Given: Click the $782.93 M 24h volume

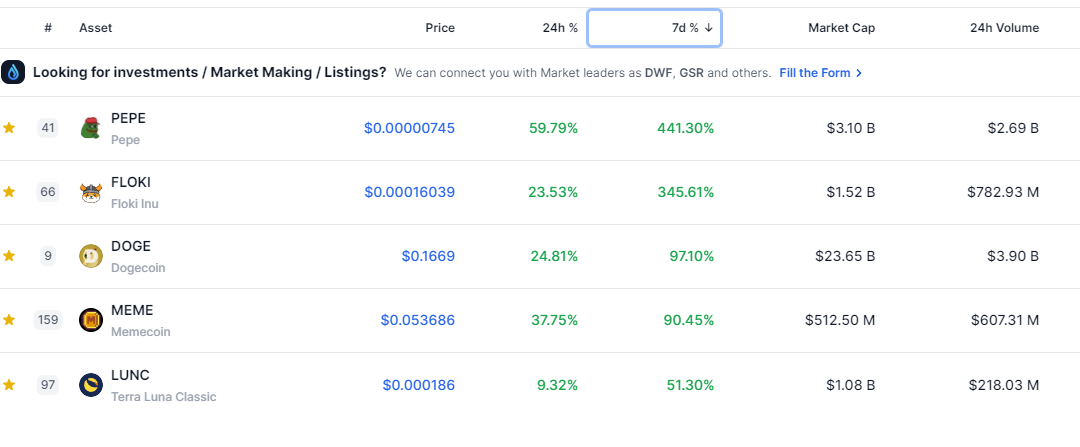Looking at the screenshot, I should click(1003, 192).
